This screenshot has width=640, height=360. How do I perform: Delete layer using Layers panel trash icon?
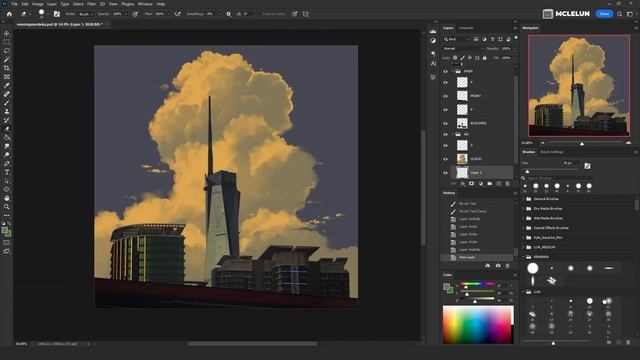pos(507,184)
